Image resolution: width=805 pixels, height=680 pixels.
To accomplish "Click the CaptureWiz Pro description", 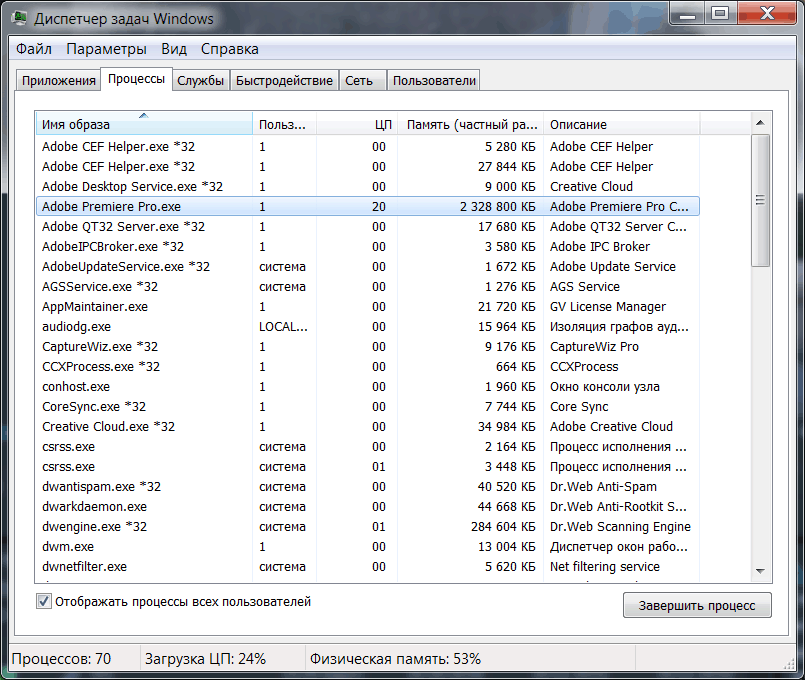I will tap(595, 346).
